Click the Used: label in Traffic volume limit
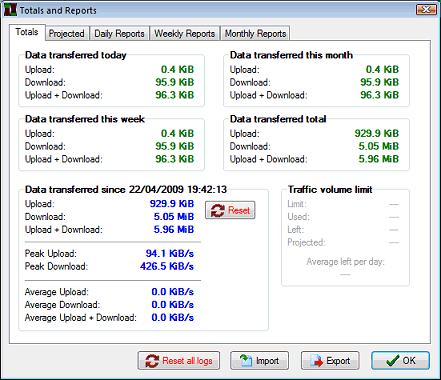The height and width of the screenshot is (380, 441). 298,217
